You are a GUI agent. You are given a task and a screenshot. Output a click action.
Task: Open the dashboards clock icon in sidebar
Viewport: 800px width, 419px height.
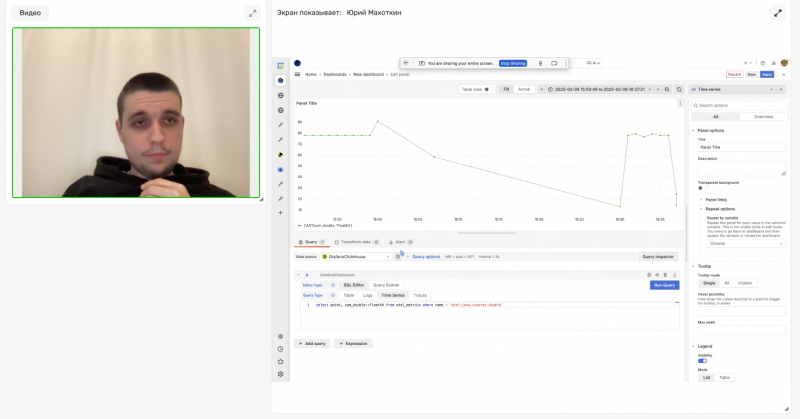tap(281, 349)
